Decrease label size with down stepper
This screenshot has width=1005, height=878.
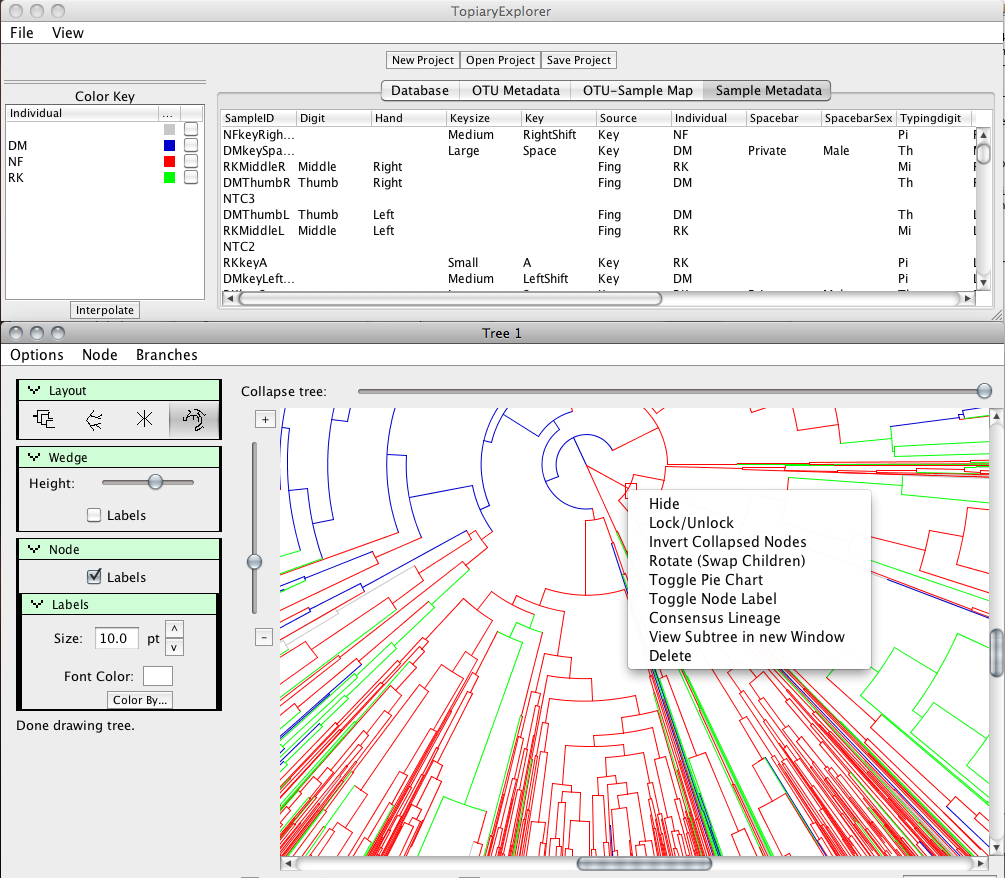click(174, 647)
